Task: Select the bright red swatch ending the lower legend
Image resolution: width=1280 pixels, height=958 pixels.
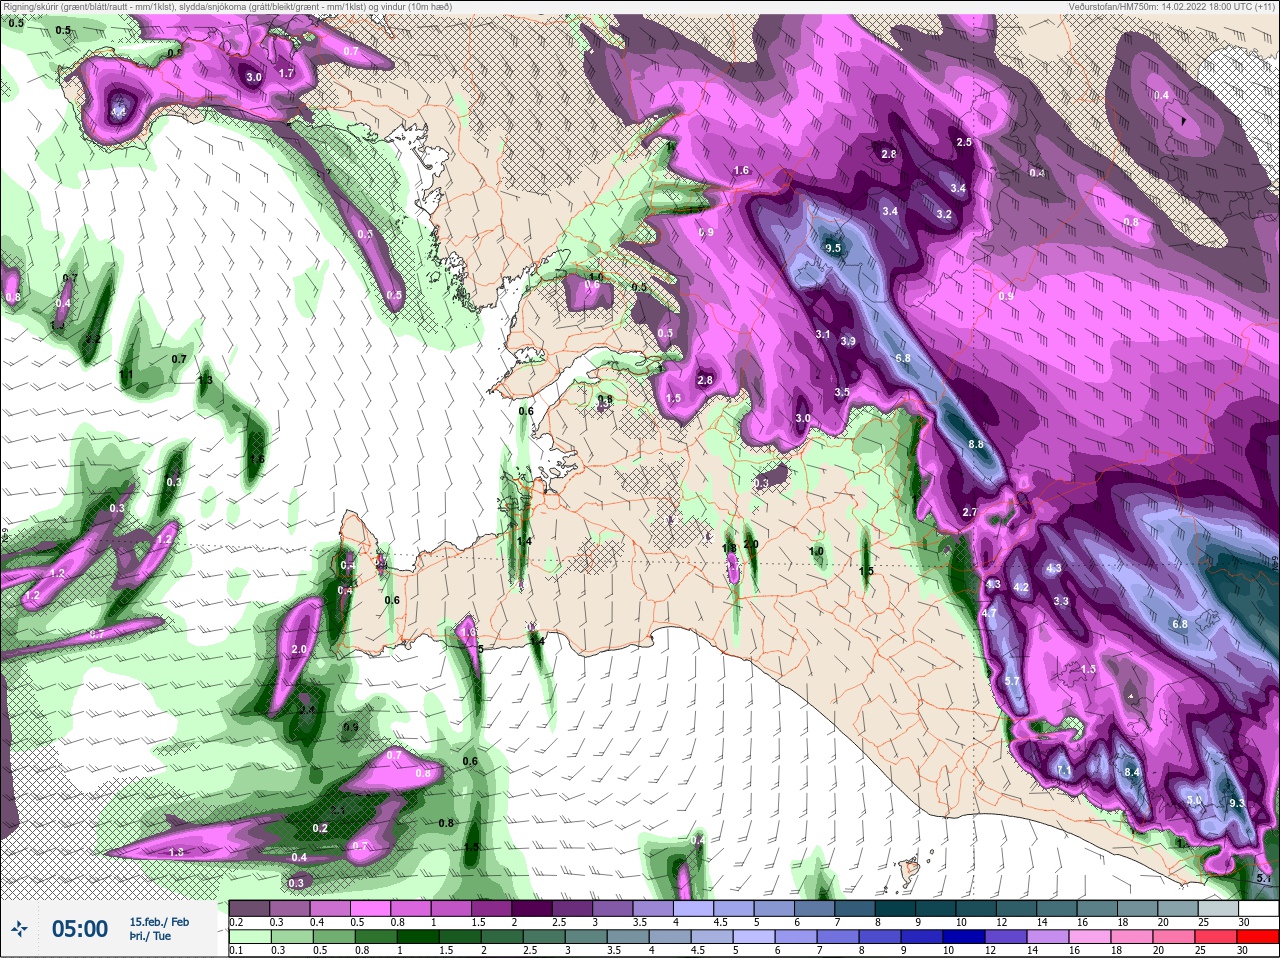Action: tap(1257, 937)
